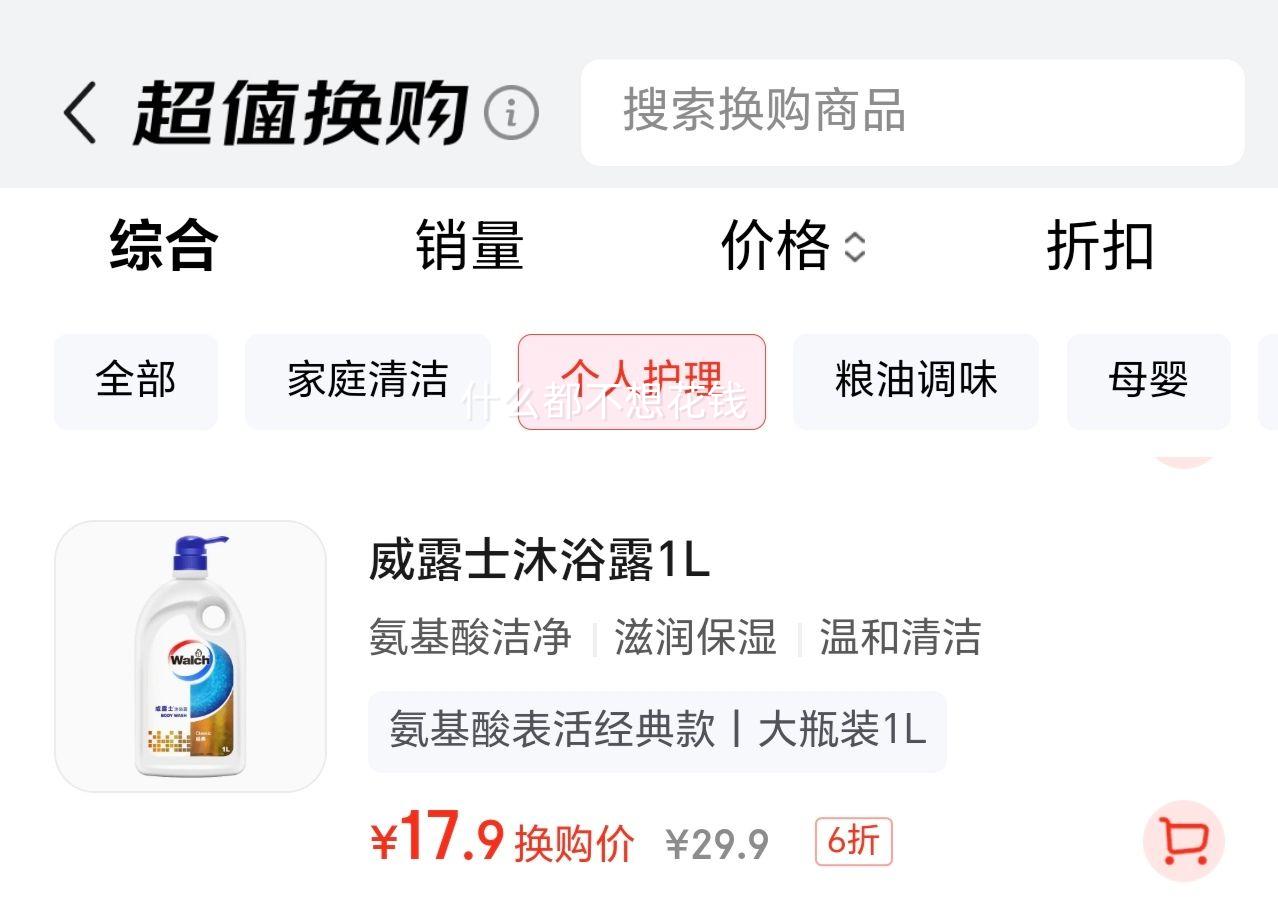Tap the ¥17.9 换购价 price
Screen dimensions: 1278x902
click(x=502, y=841)
